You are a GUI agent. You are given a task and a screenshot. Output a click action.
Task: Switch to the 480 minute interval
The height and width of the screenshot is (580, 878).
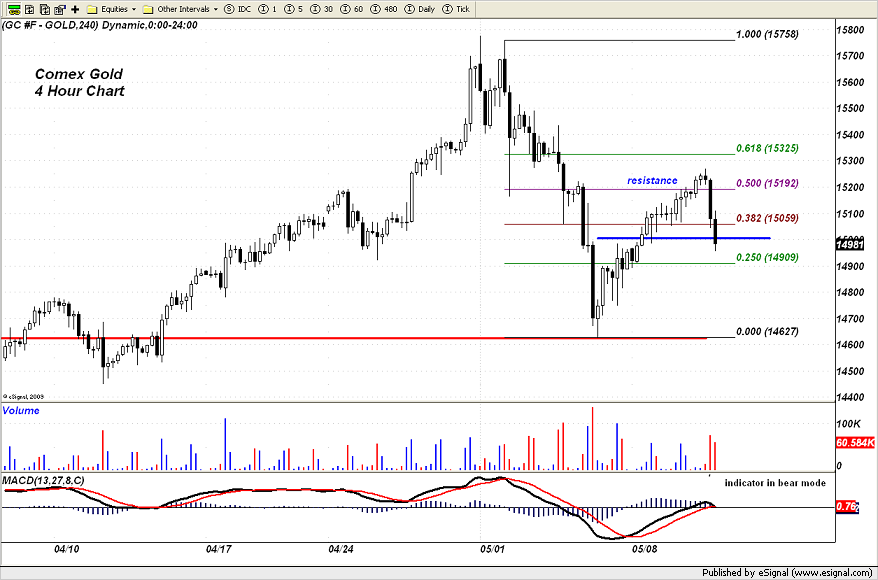coord(384,9)
